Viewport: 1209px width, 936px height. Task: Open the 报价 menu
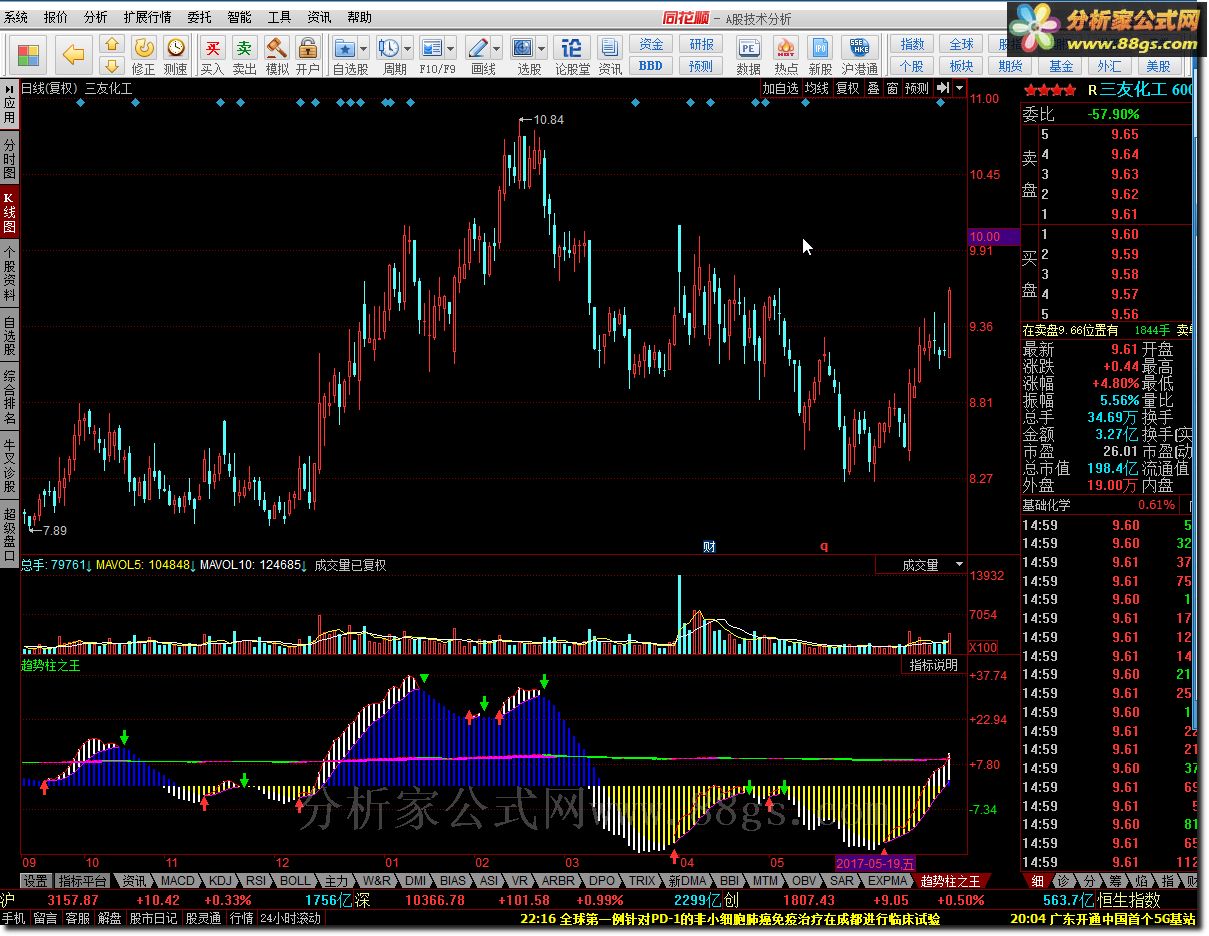point(56,17)
